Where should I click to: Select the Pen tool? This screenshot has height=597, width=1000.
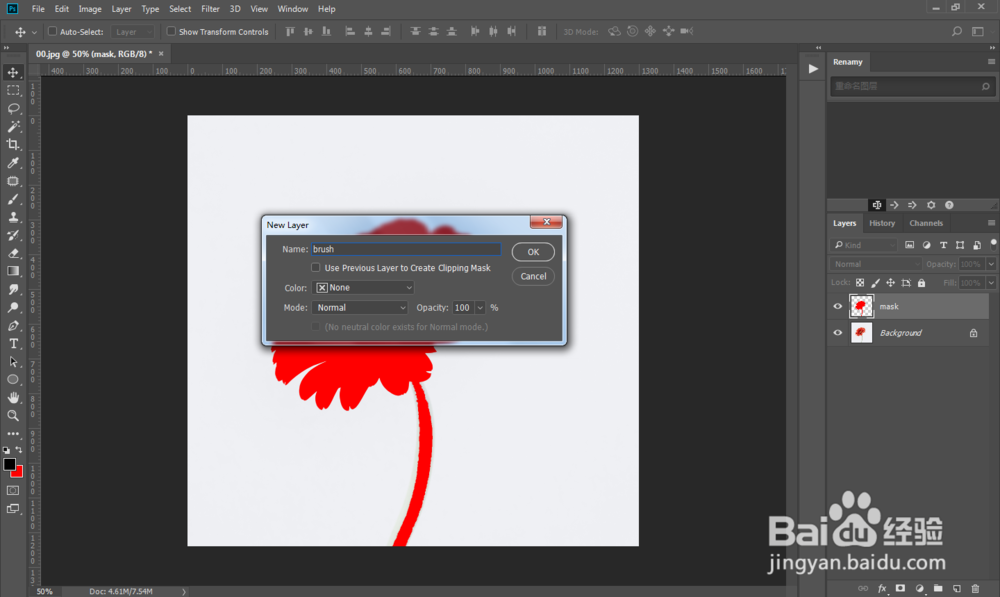13,325
